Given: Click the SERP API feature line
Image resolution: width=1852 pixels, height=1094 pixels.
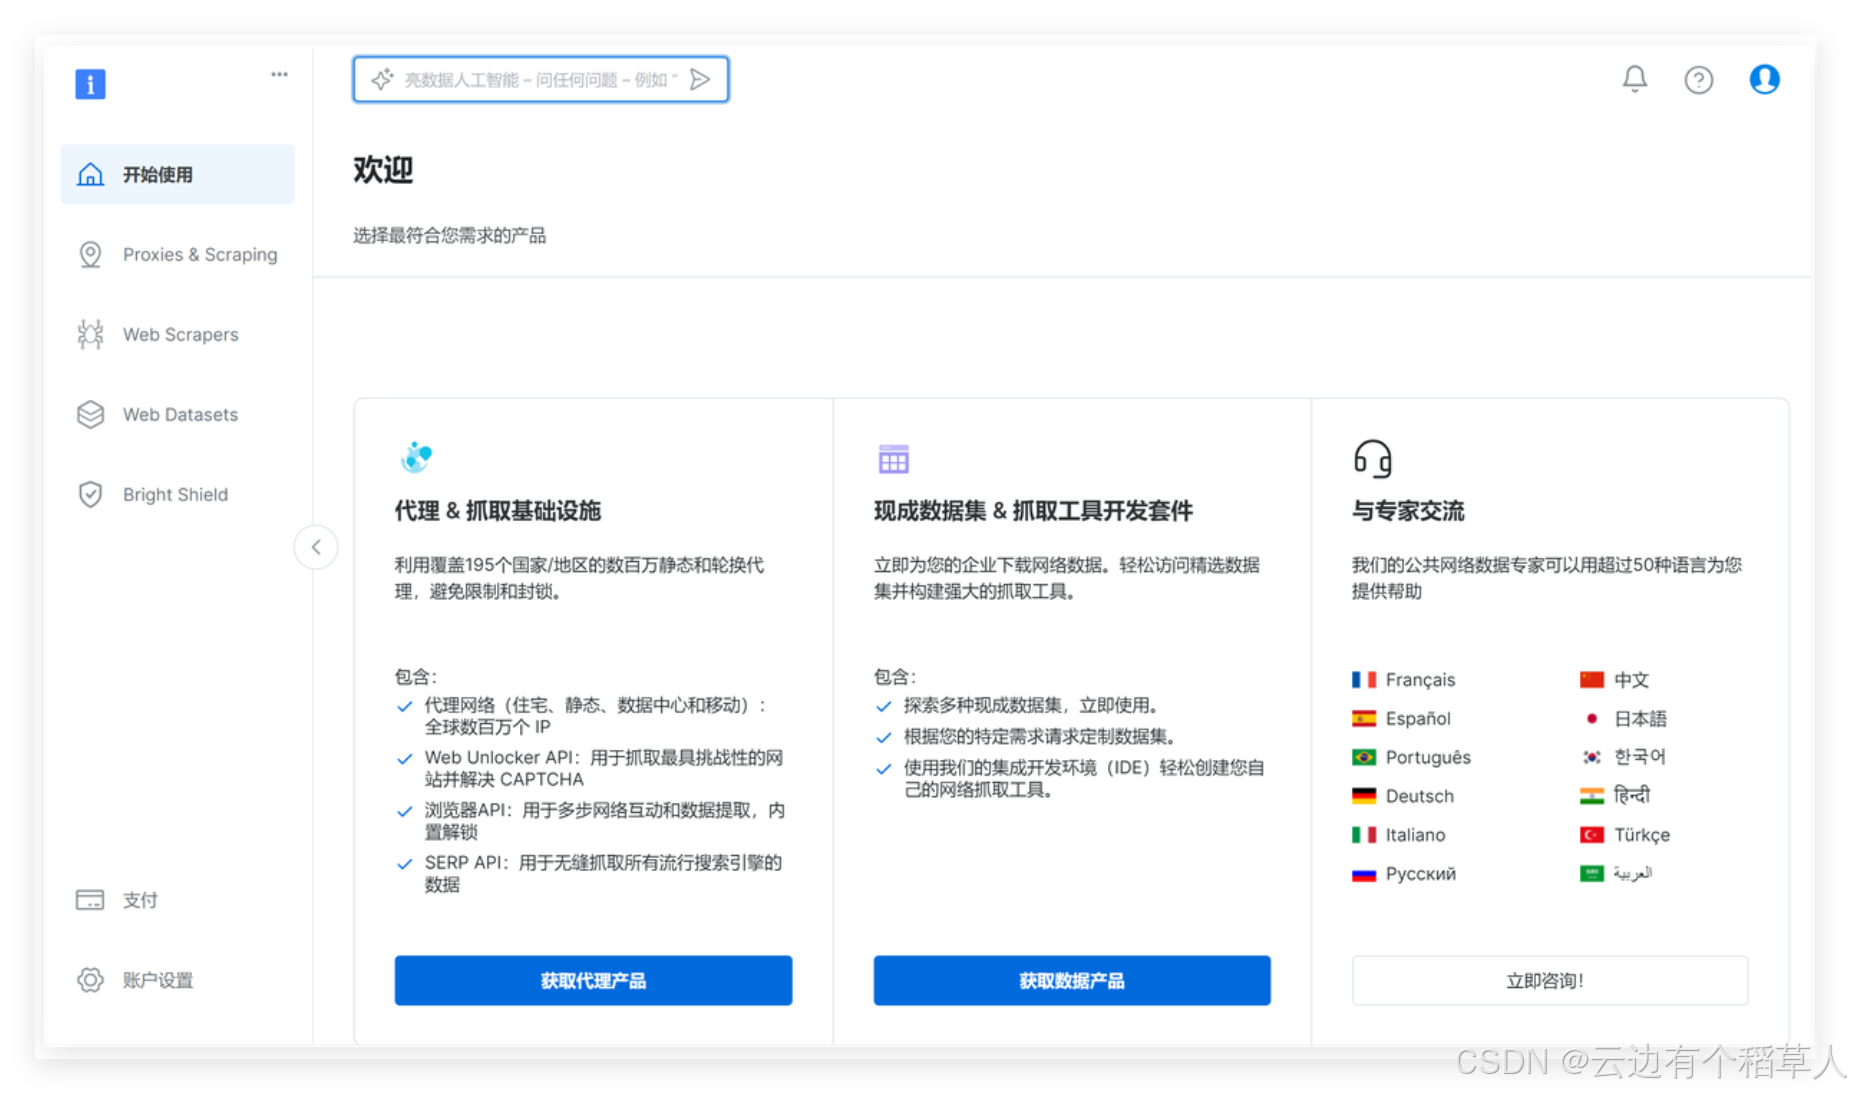Looking at the screenshot, I should [603, 873].
